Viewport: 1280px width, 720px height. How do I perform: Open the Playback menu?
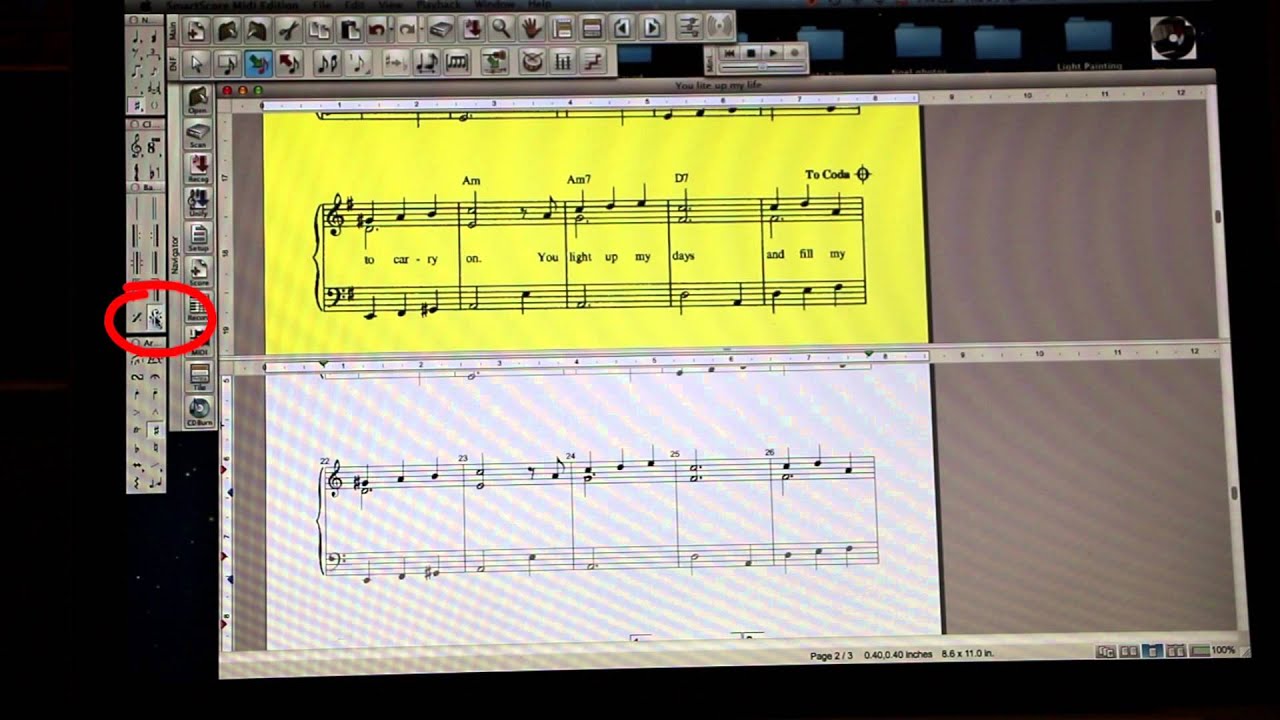(439, 4)
